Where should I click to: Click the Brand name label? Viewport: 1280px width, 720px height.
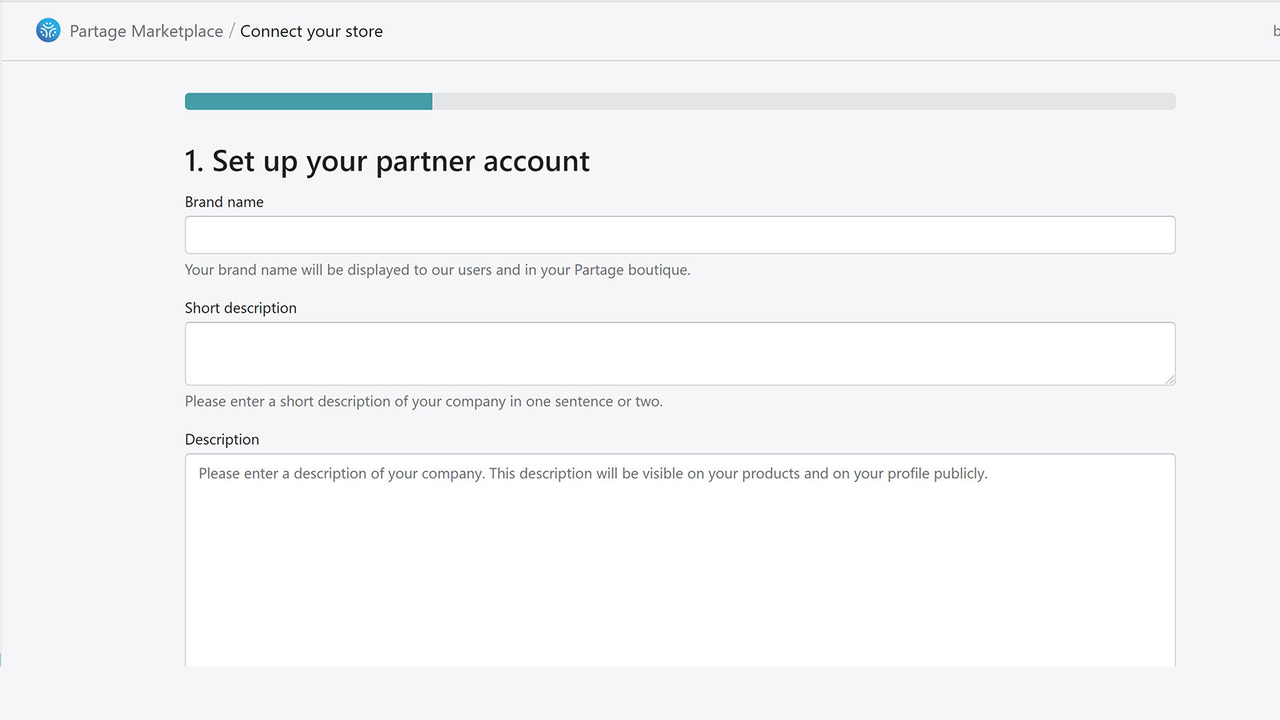coord(224,202)
